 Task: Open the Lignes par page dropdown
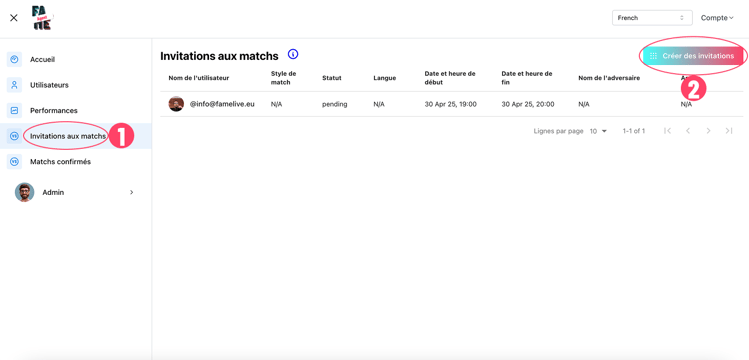coord(598,131)
